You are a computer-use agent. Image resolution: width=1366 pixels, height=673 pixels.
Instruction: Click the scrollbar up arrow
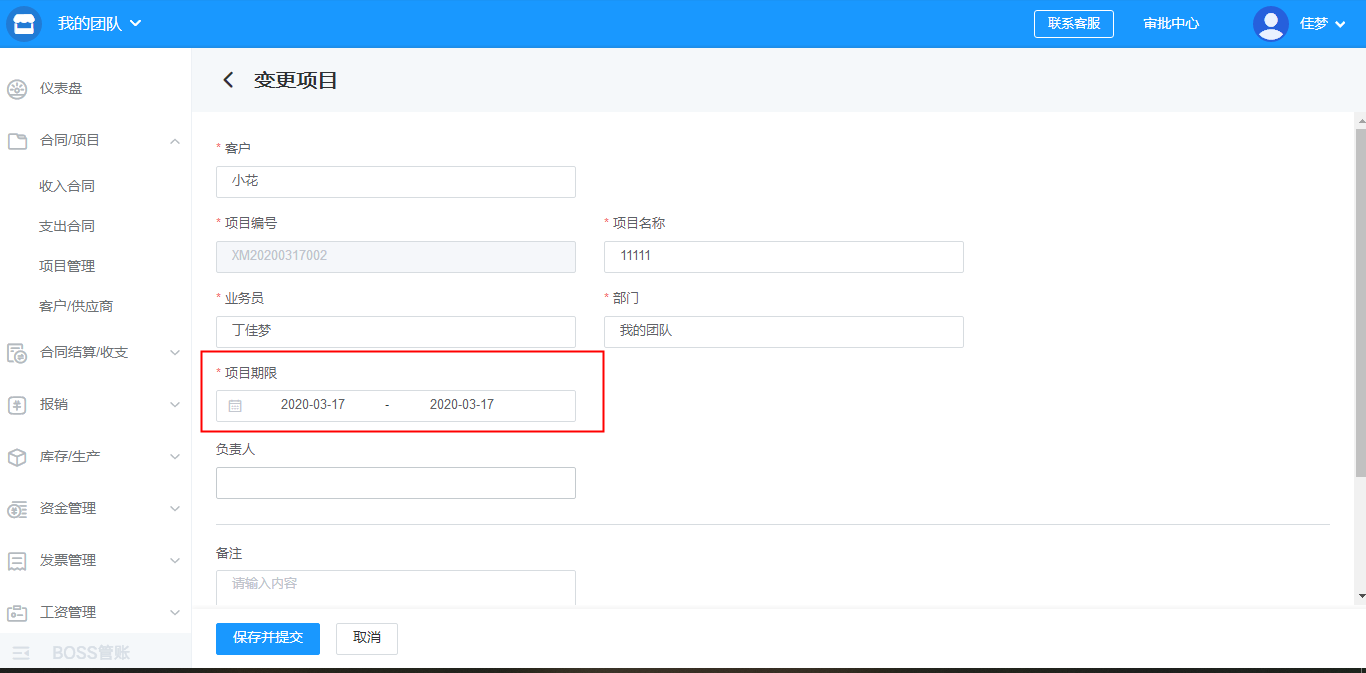click(x=1360, y=119)
